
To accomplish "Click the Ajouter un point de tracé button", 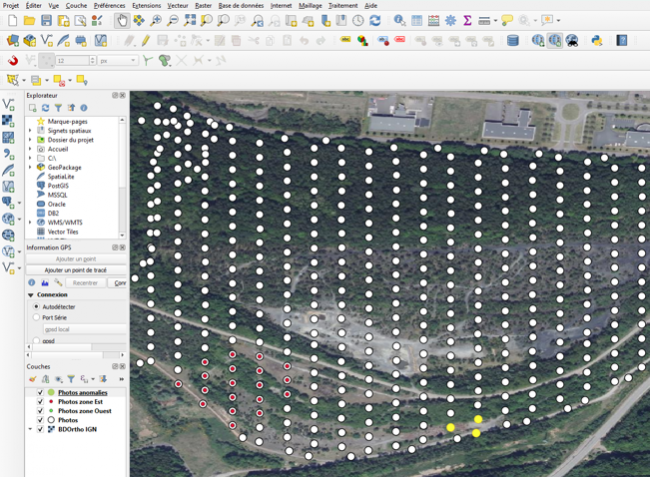I will click(x=76, y=270).
